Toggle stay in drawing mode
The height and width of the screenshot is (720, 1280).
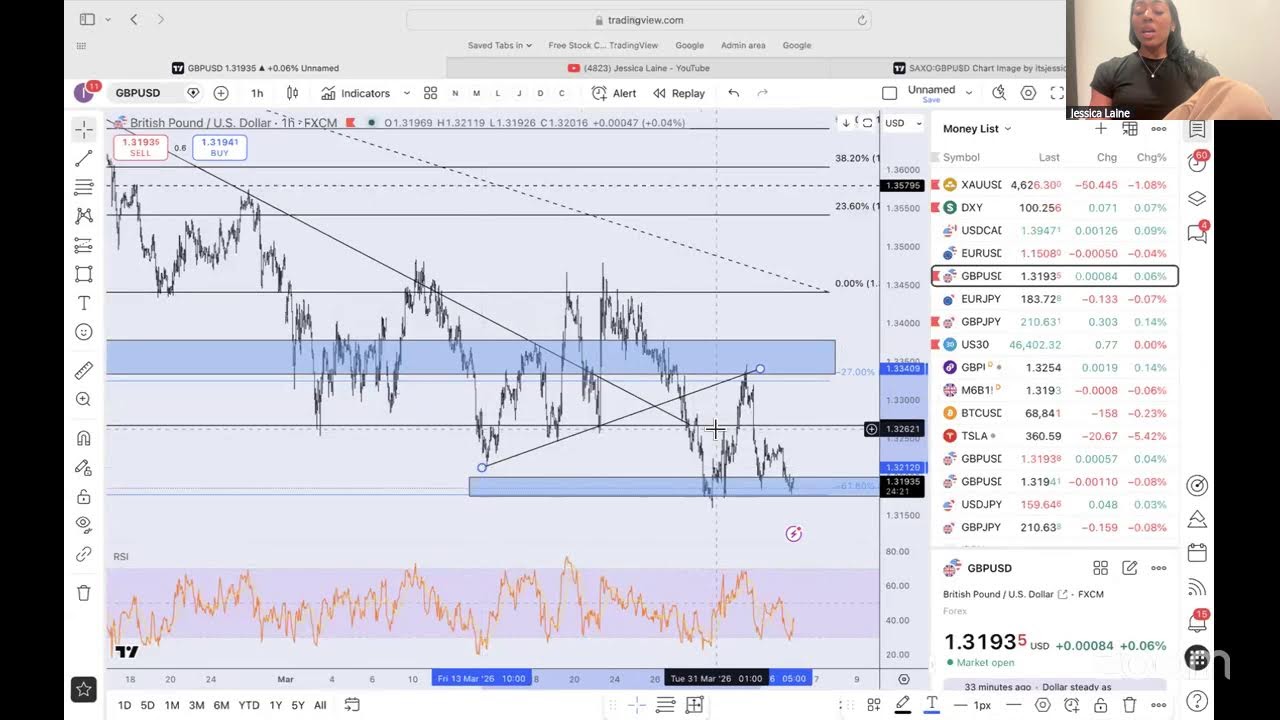click(x=84, y=467)
